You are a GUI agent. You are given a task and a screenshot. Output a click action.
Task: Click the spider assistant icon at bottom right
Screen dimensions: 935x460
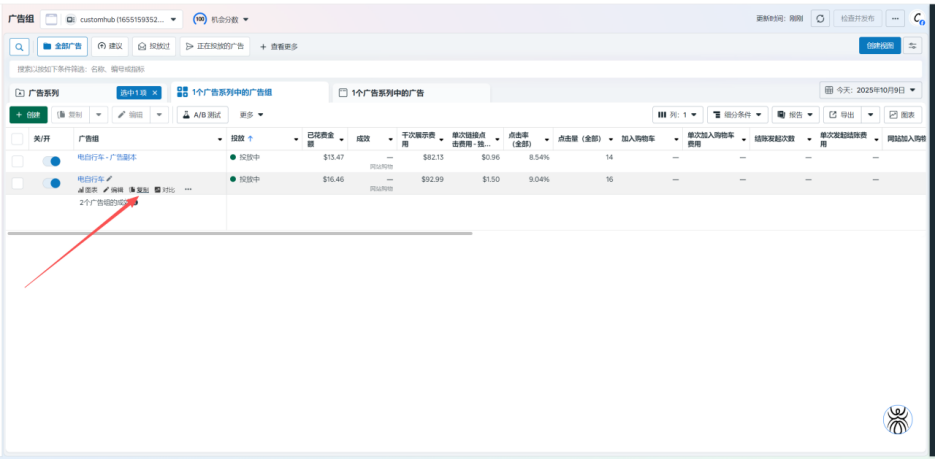(898, 419)
